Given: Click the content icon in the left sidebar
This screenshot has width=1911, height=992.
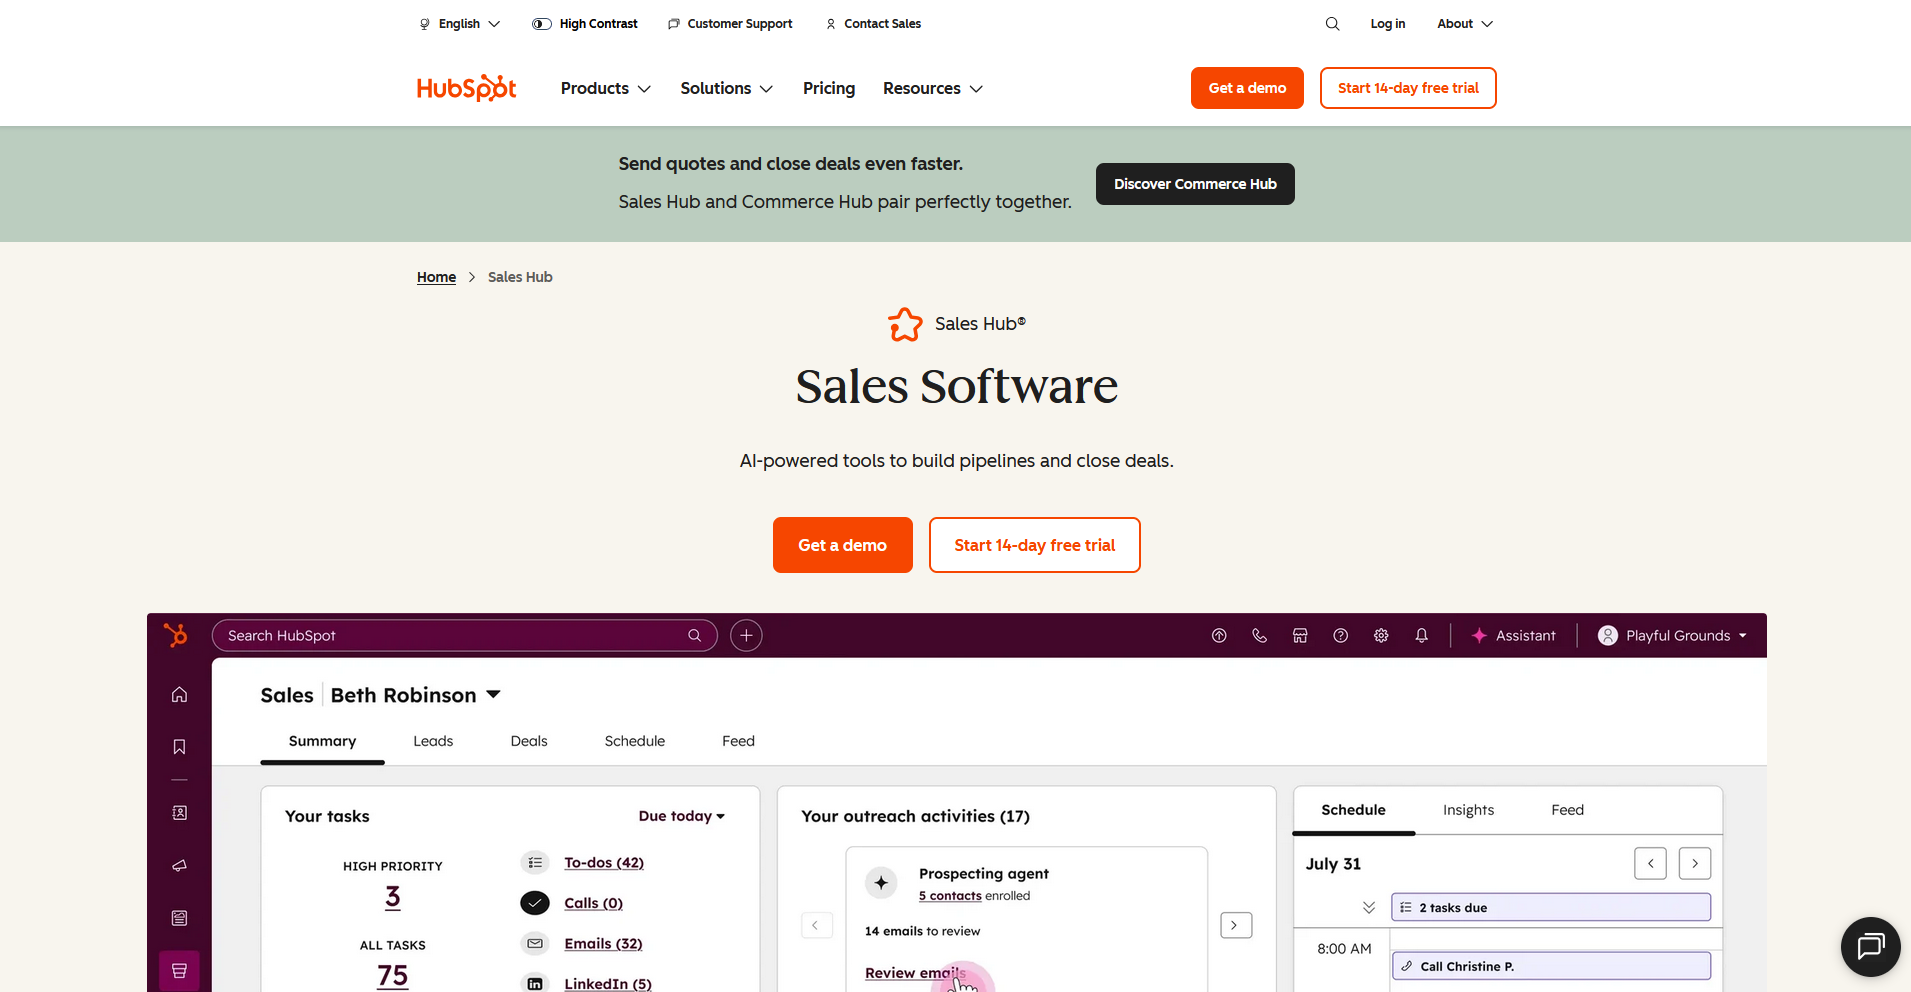Looking at the screenshot, I should click(179, 918).
